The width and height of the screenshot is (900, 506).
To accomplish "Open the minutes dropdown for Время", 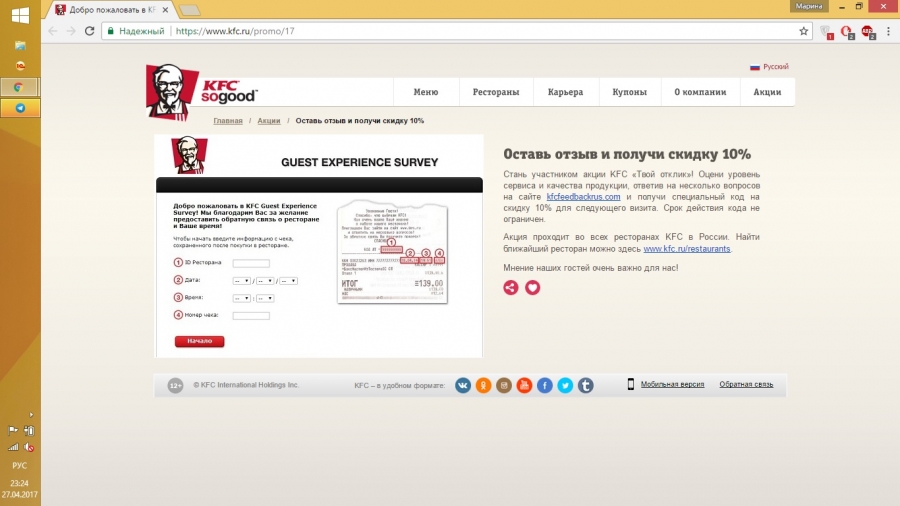I will coord(265,298).
